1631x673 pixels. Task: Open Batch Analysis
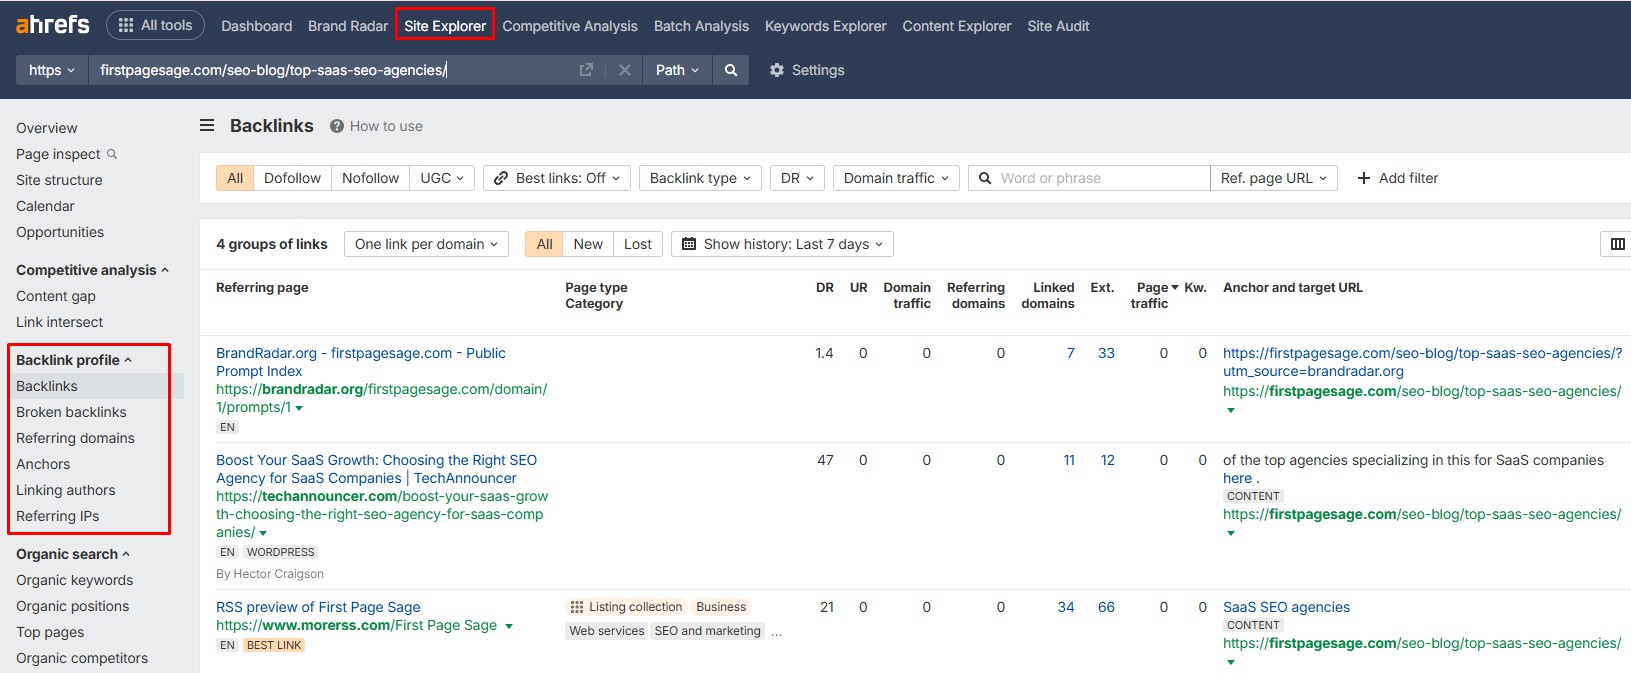[701, 26]
